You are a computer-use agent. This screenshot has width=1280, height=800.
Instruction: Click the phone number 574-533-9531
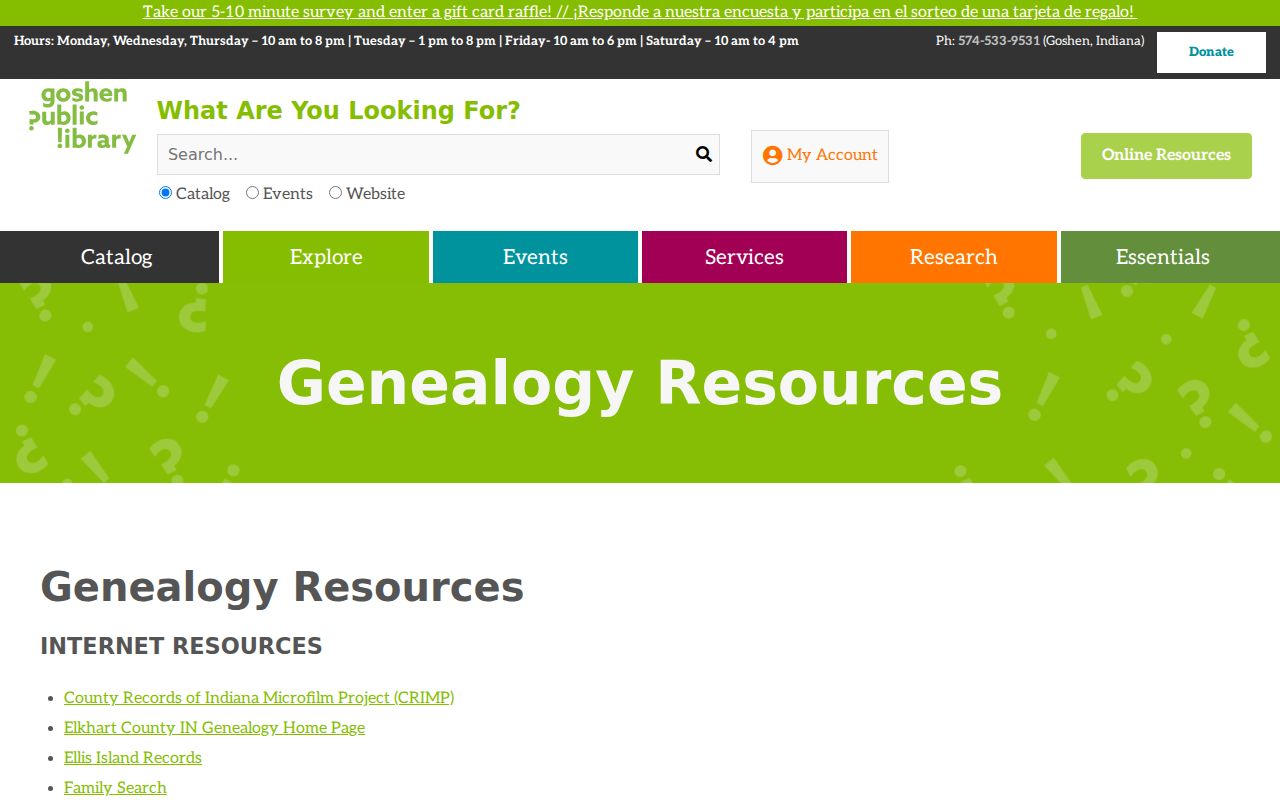pyautogui.click(x=998, y=41)
